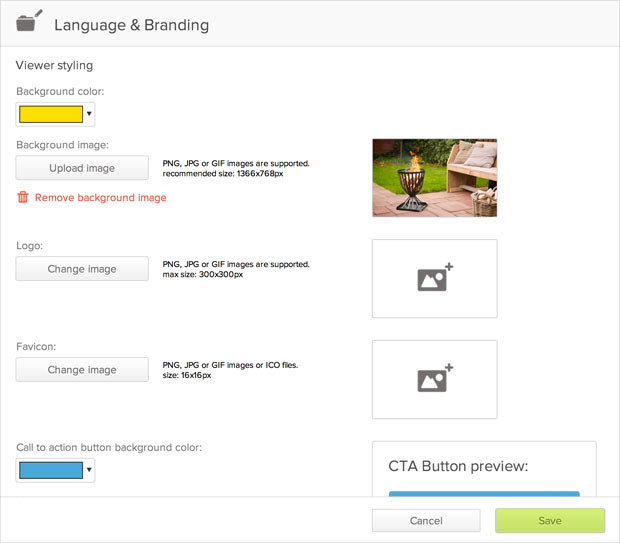Viewport: 620px width, 543px height.
Task: Click the Language & Branding header icon
Action: (x=30, y=22)
